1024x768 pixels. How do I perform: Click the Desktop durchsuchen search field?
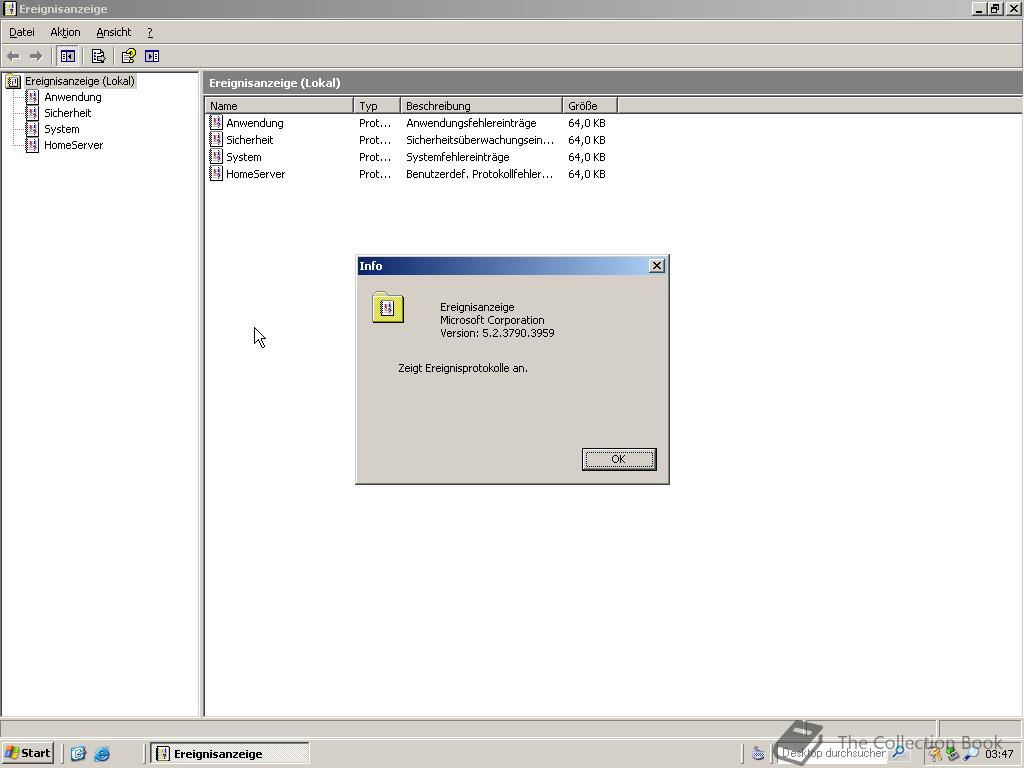click(x=834, y=754)
